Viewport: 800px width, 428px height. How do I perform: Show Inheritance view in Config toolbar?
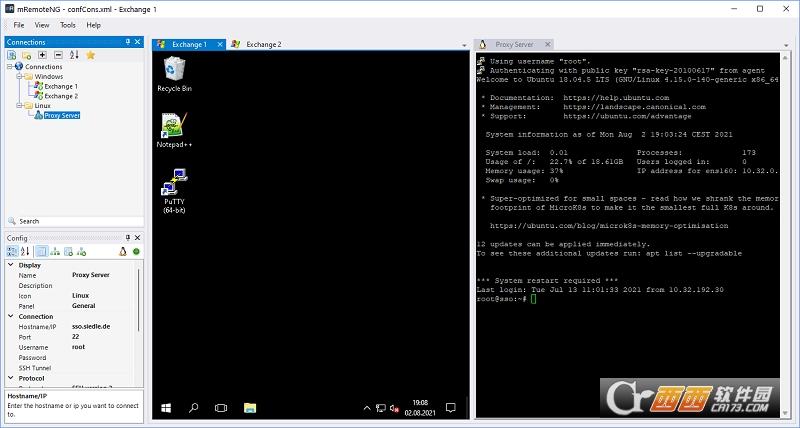tap(55, 251)
